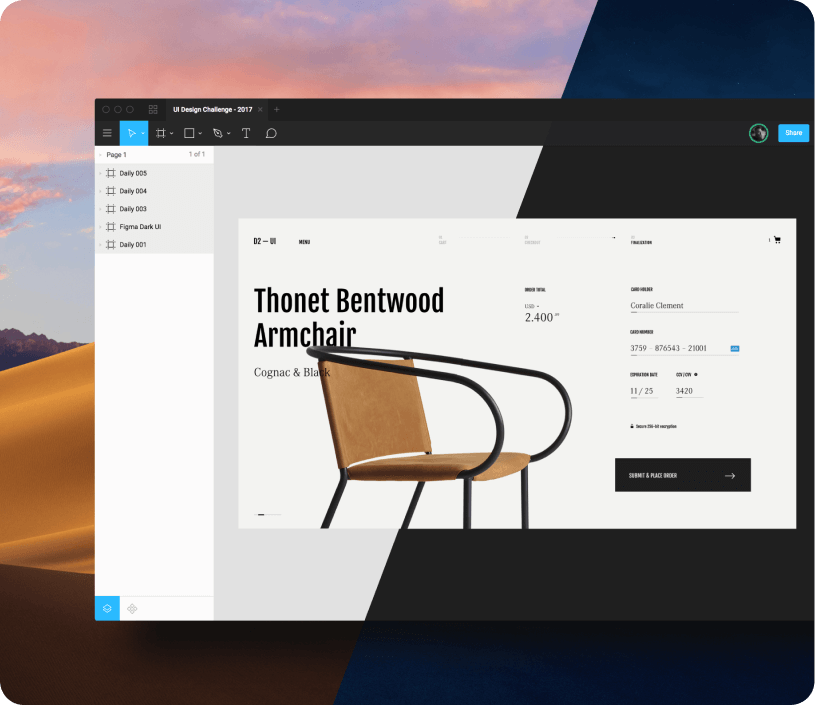Image resolution: width=815 pixels, height=705 pixels.
Task: Open a new tab with plus button
Action: click(x=277, y=109)
